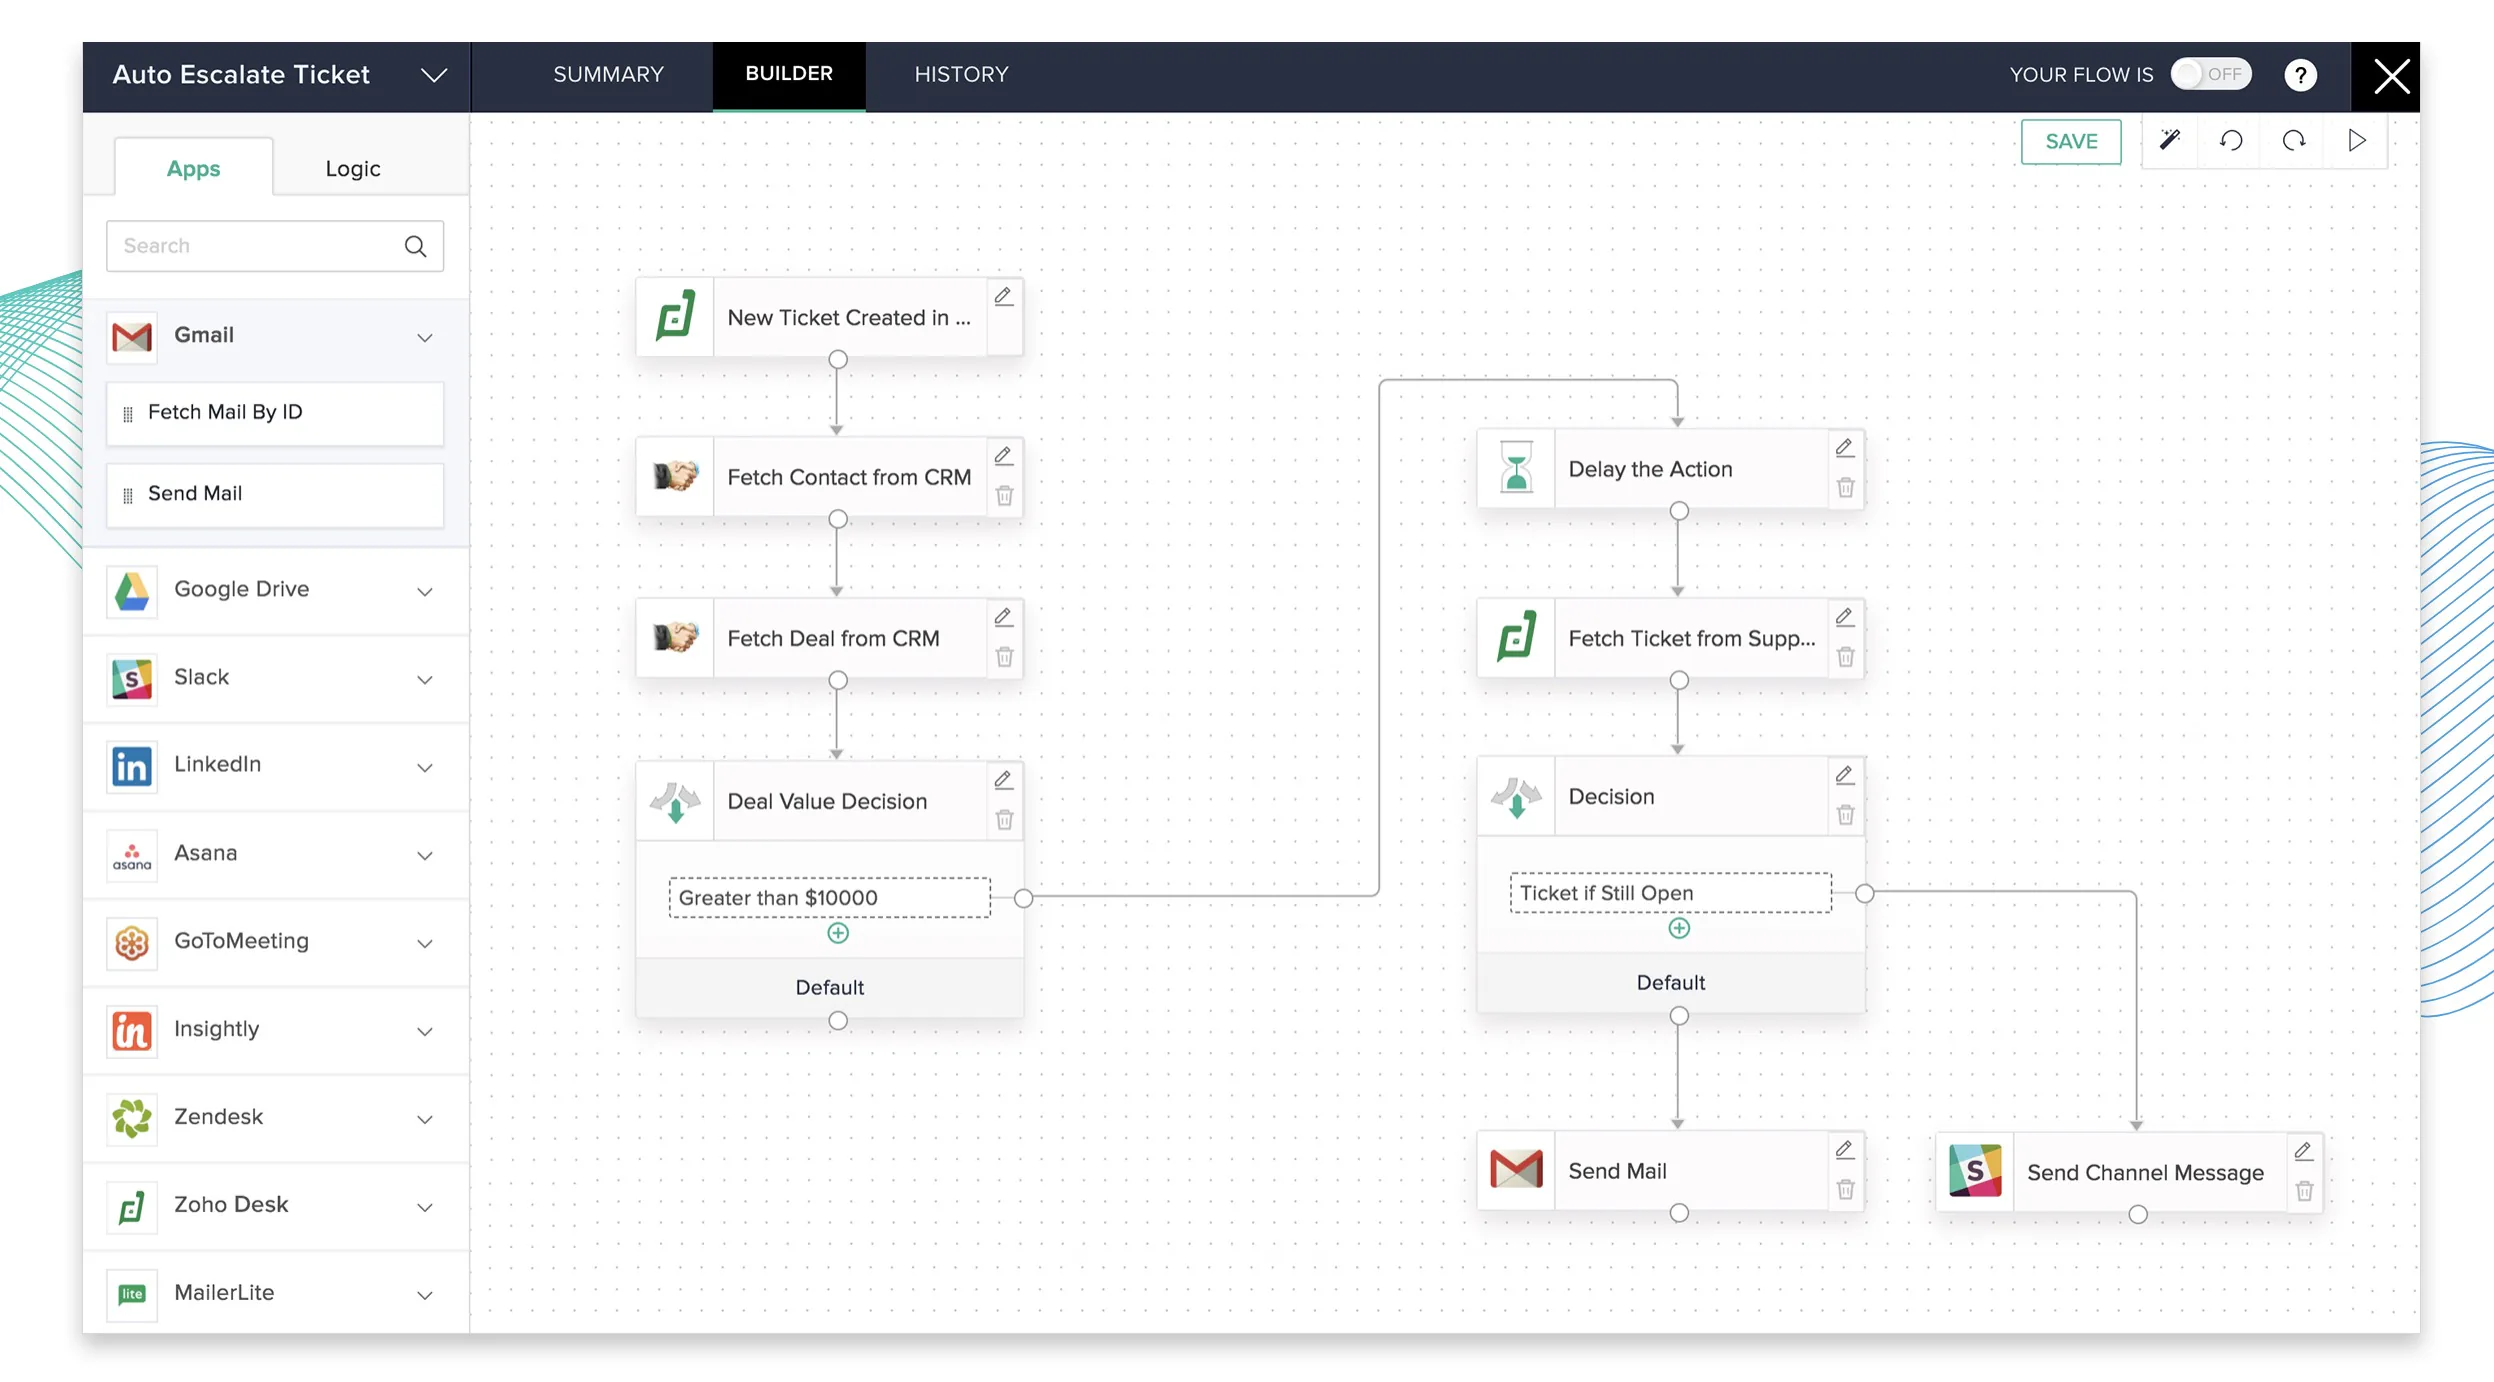This screenshot has height=1382, width=2494.
Task: Edit the Fetch Contact from CRM step
Action: click(1003, 456)
